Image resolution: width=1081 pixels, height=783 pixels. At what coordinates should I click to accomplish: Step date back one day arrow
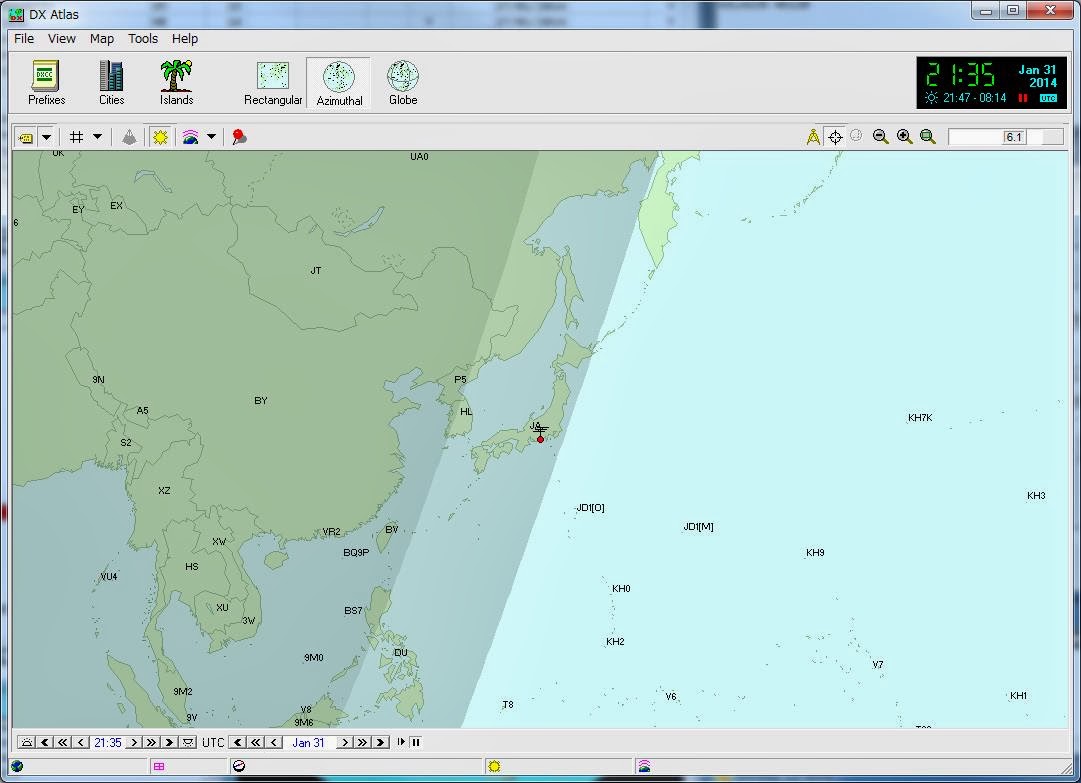tap(274, 742)
